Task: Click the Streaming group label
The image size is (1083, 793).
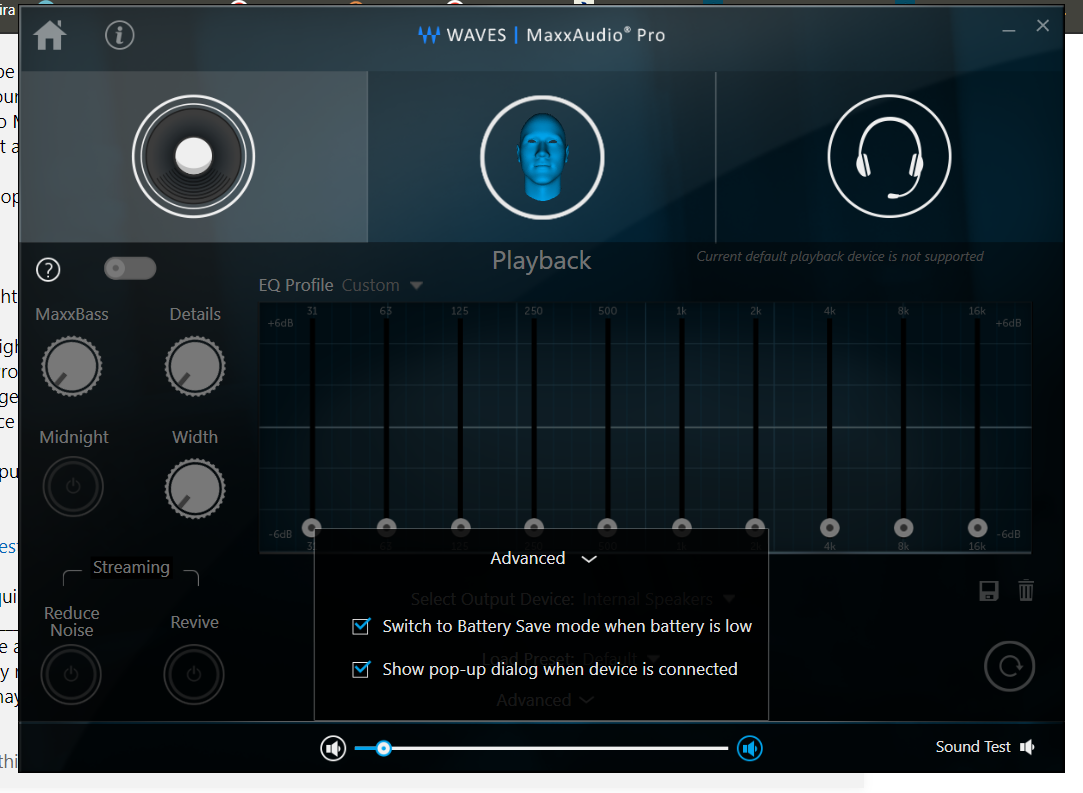Action: [x=131, y=567]
